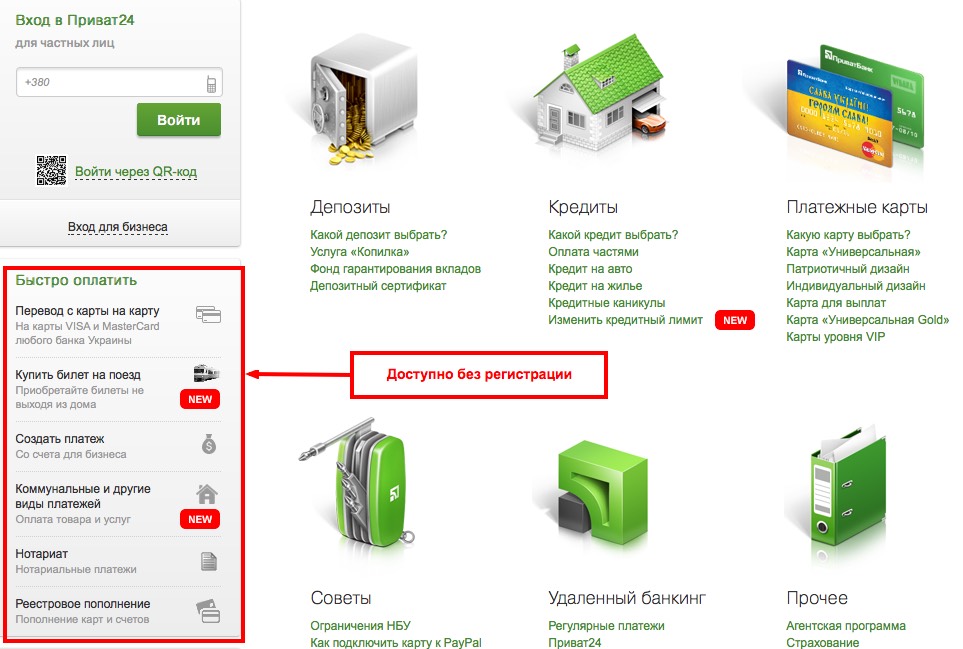Click the QR code image
This screenshot has height=649, width=963.
pos(51,170)
